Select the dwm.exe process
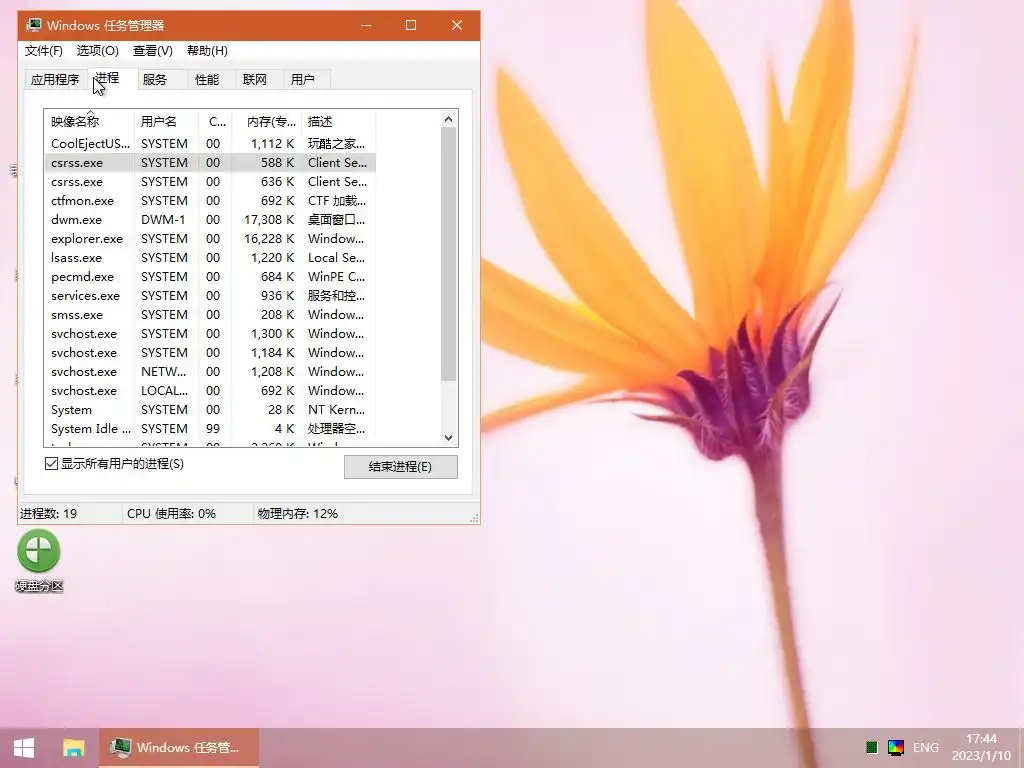The image size is (1024, 768). (x=210, y=219)
